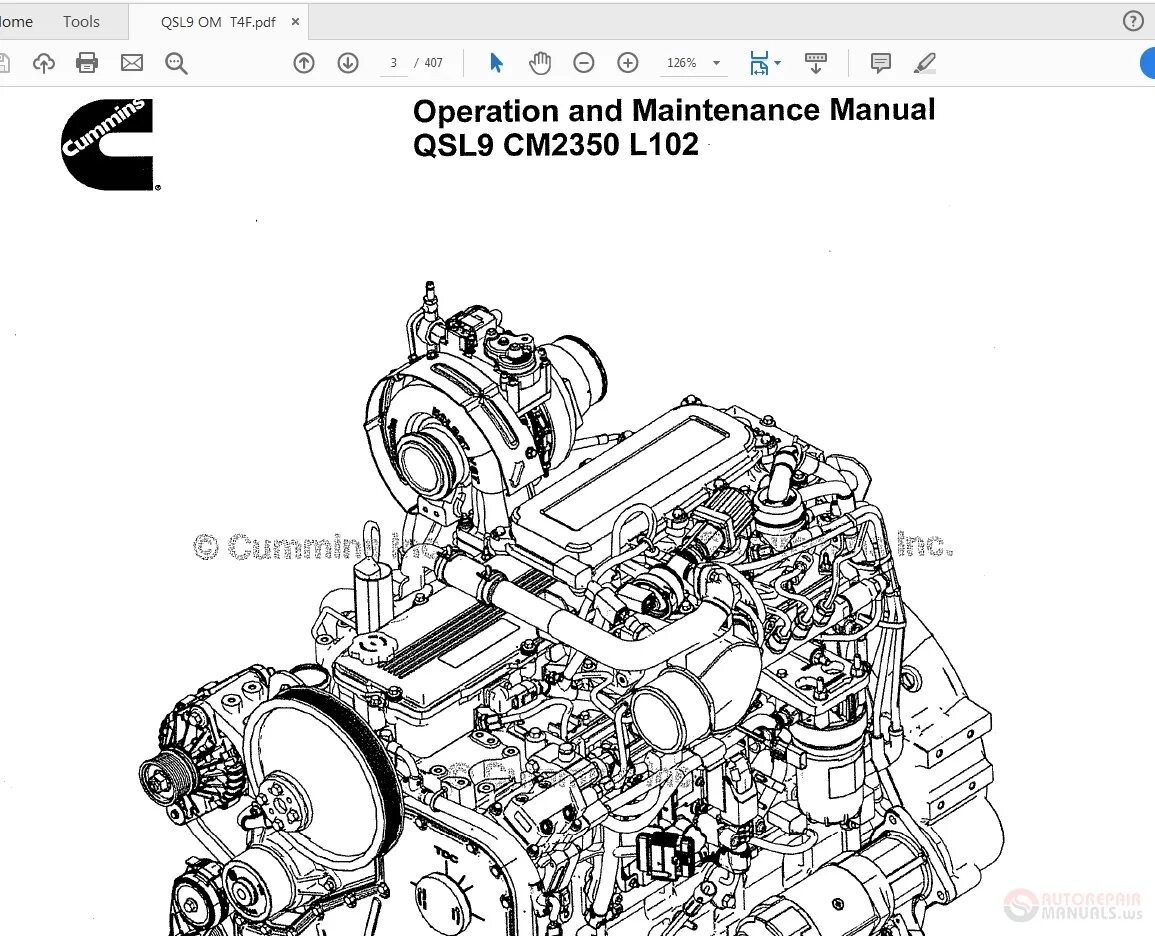Switch to the Tools tab
Image resolution: width=1155 pixels, height=936 pixels.
point(81,21)
